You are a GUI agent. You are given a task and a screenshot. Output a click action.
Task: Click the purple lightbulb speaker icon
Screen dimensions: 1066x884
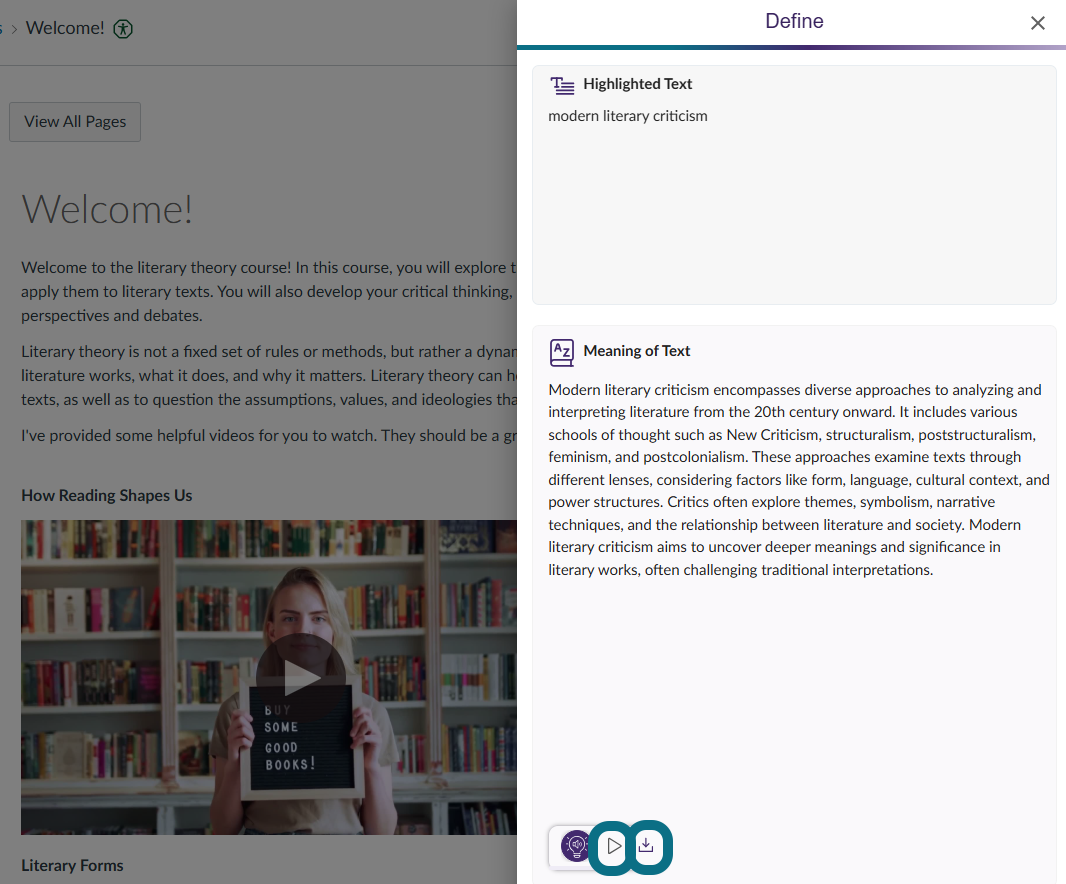click(x=576, y=846)
